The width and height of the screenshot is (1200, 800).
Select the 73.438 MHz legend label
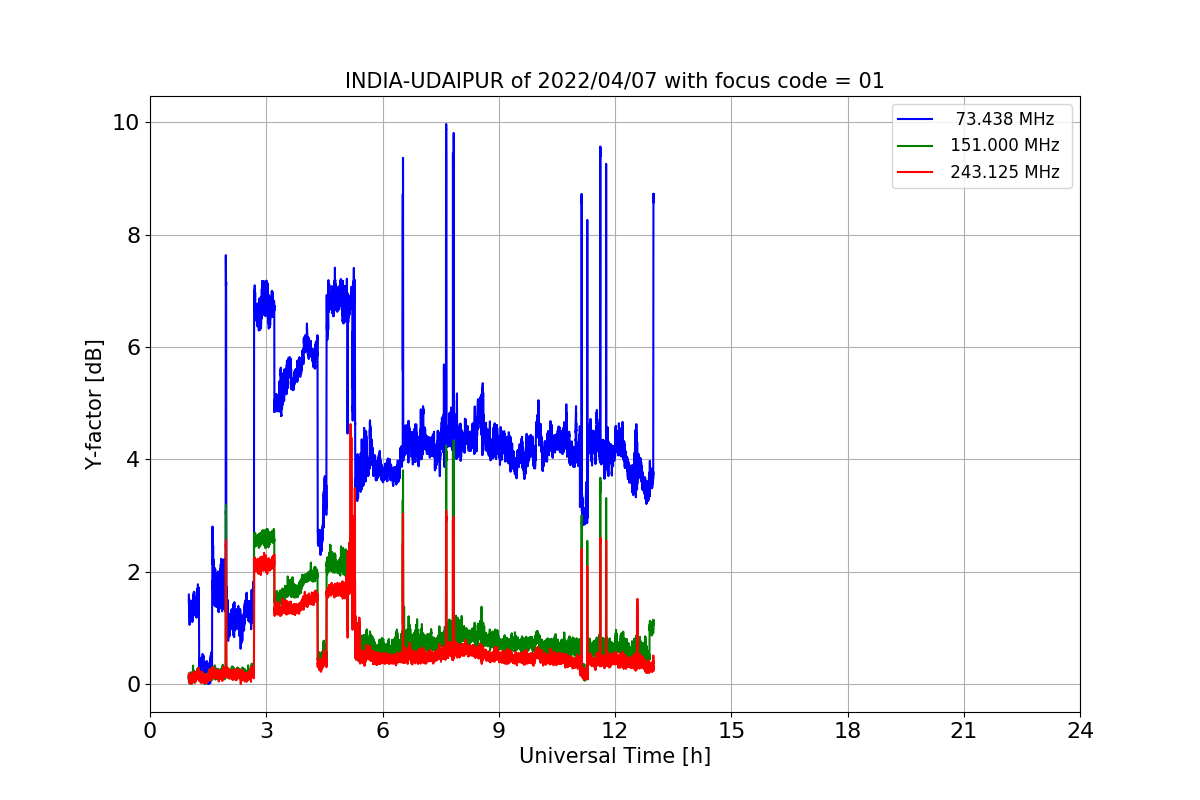[x=1005, y=119]
